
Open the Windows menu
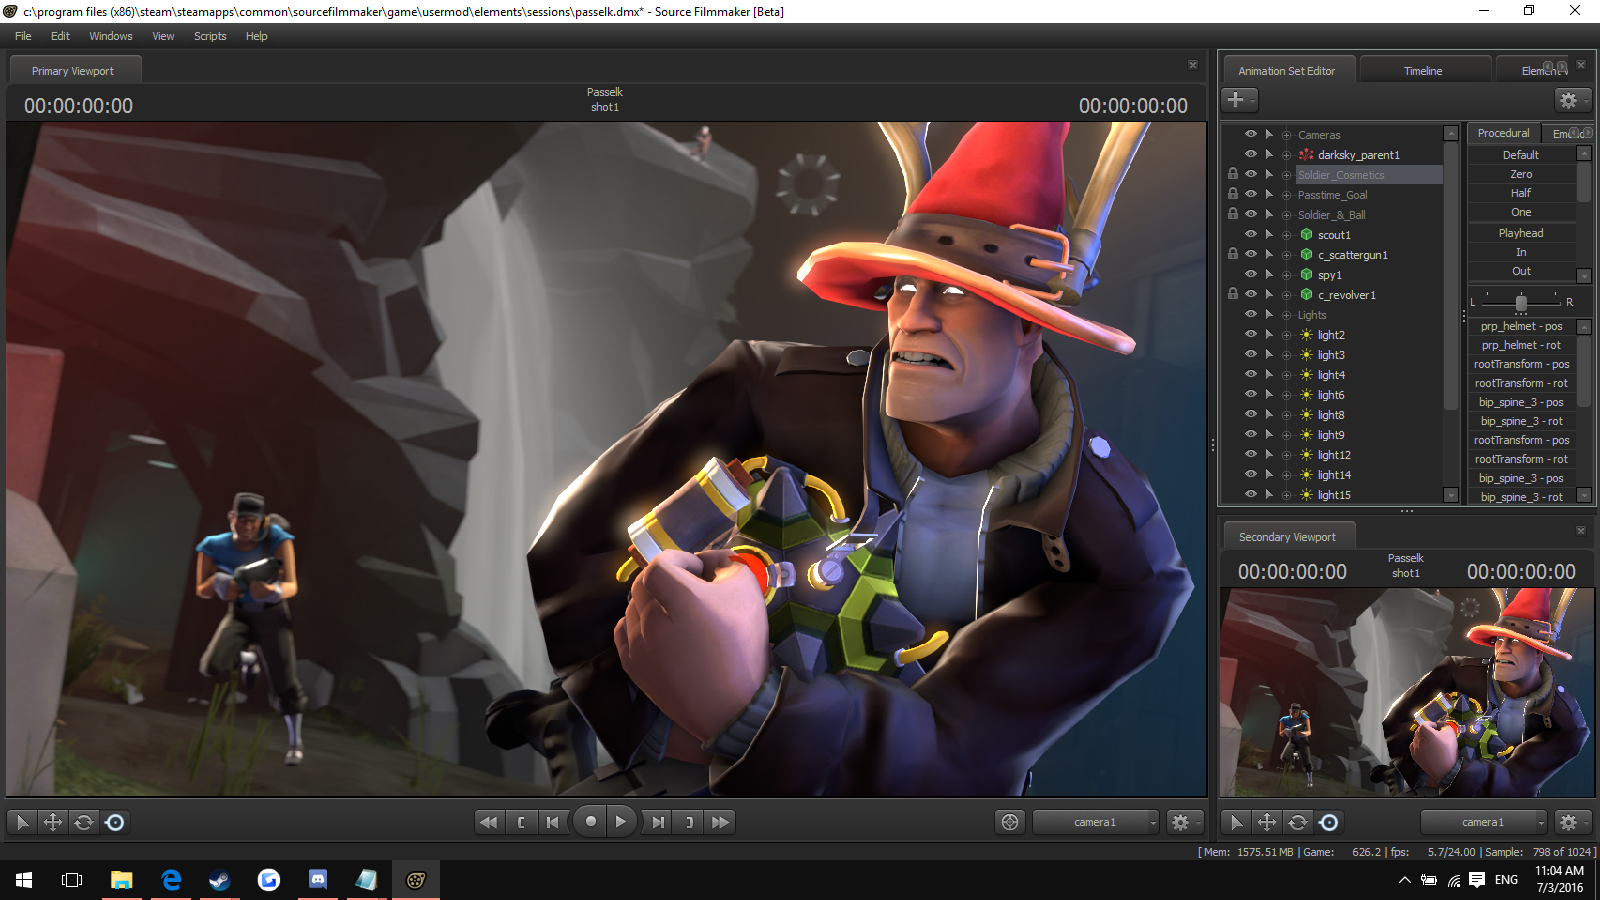110,36
